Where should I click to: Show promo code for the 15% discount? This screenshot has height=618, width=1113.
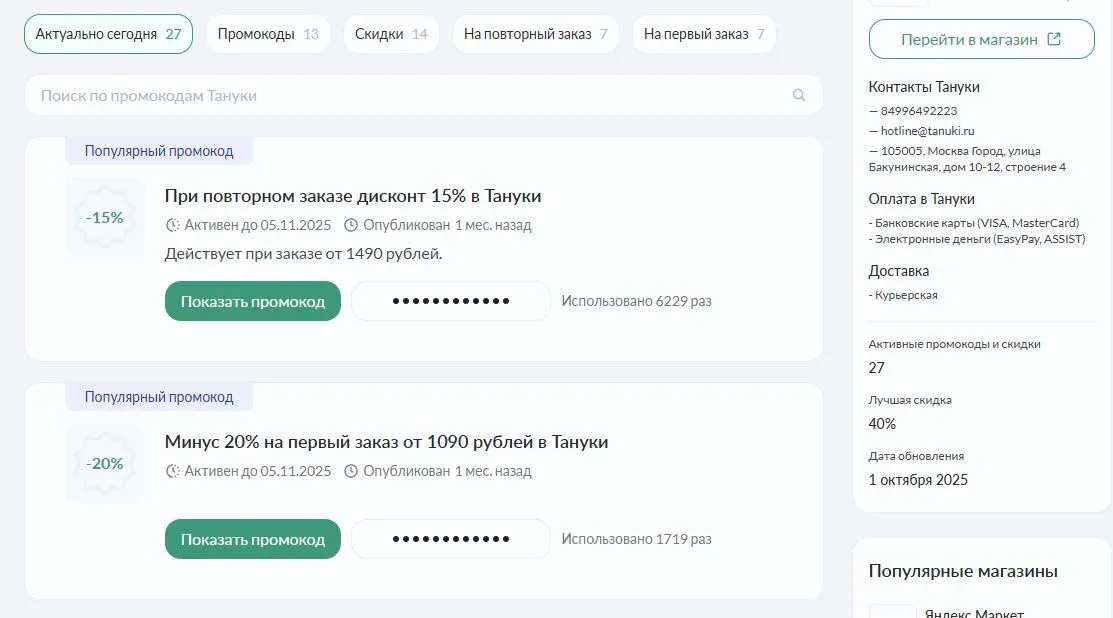tap(252, 302)
